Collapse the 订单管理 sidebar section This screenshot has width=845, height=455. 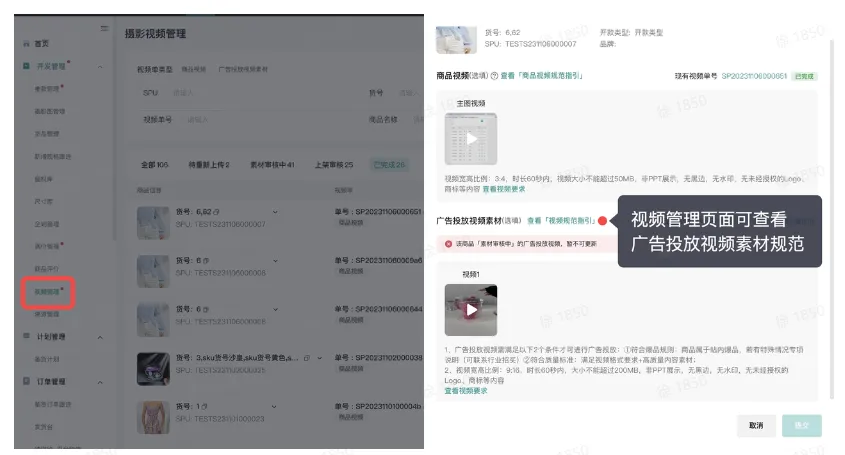[x=100, y=383]
